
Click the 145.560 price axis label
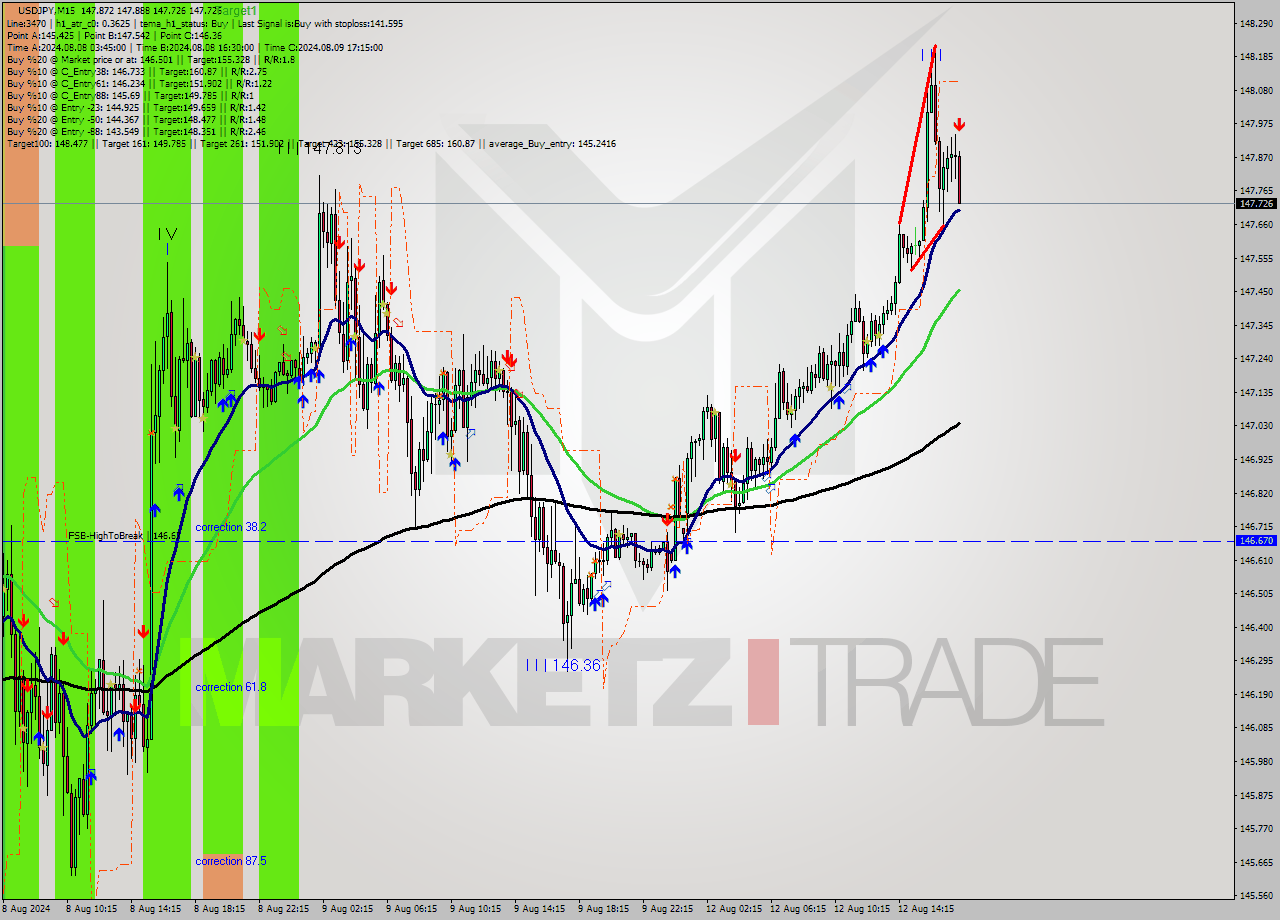pyautogui.click(x=1256, y=895)
